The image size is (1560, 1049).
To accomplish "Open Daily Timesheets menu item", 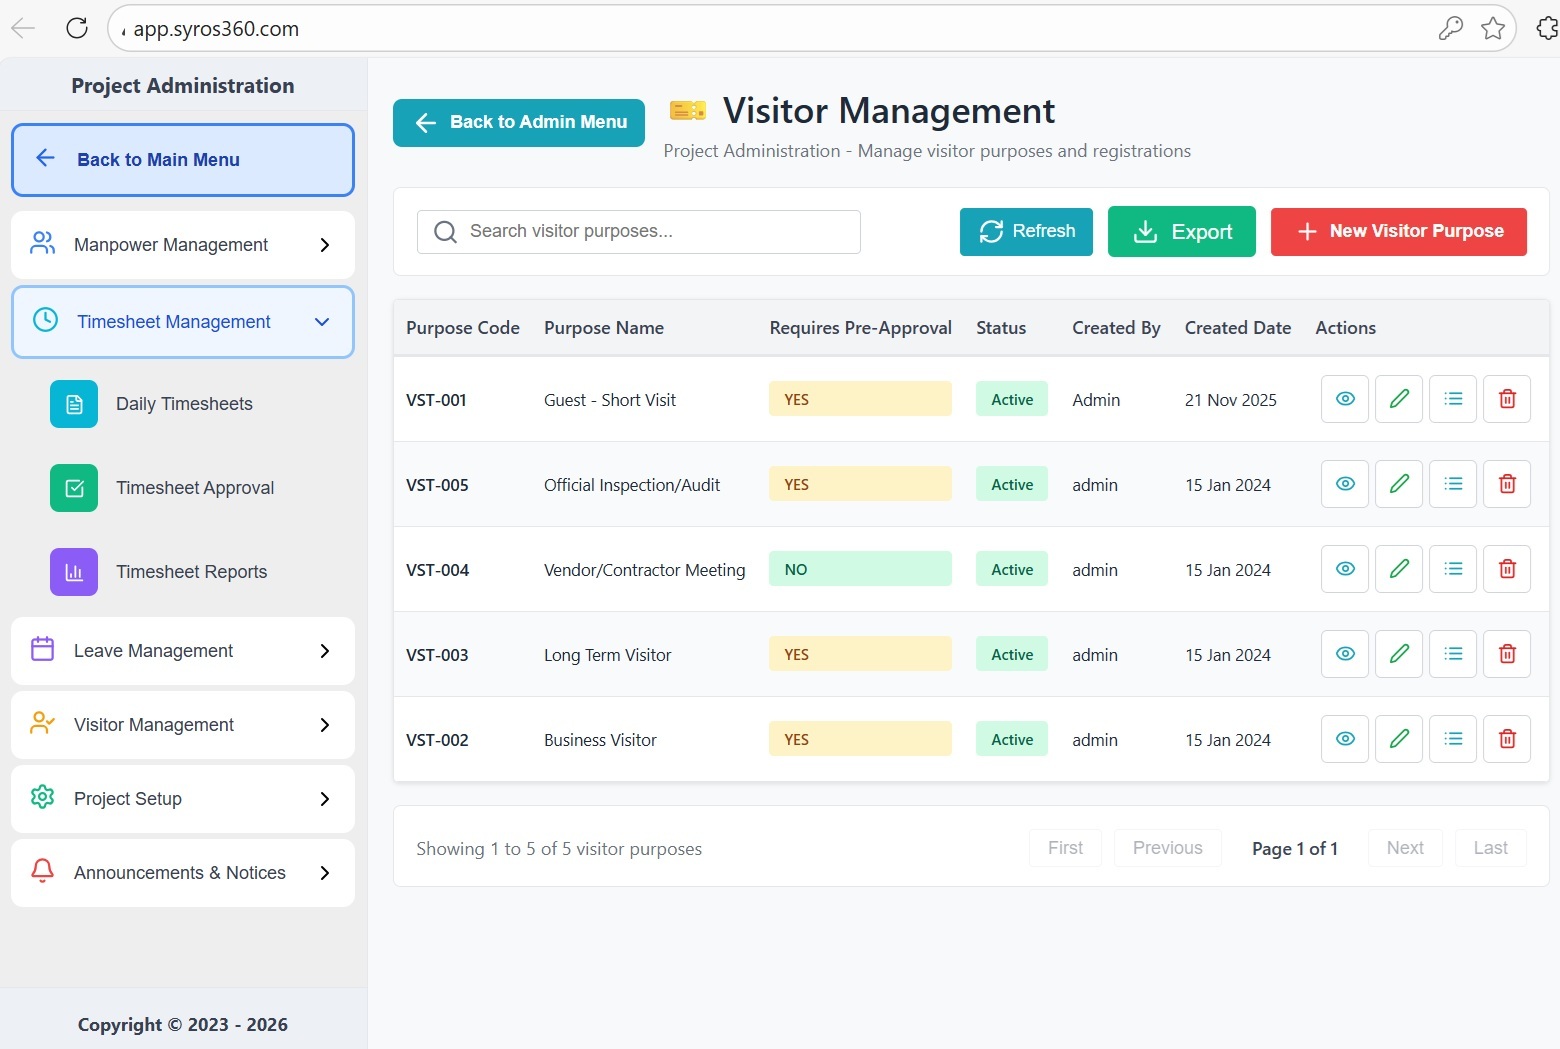I will (184, 404).
